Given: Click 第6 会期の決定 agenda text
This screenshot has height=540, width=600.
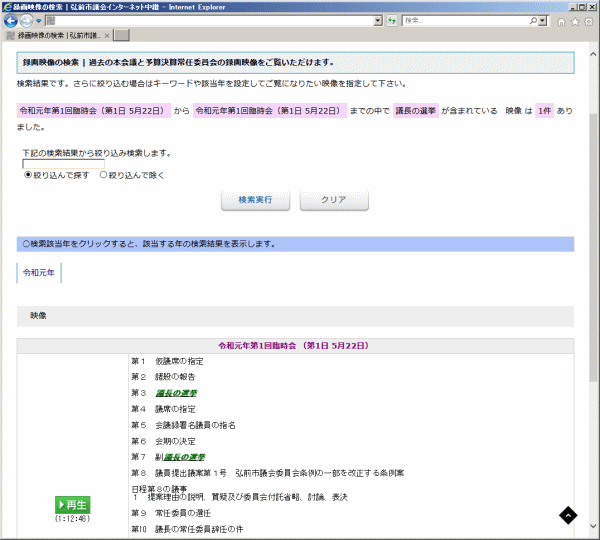Looking at the screenshot, I should (163, 441).
